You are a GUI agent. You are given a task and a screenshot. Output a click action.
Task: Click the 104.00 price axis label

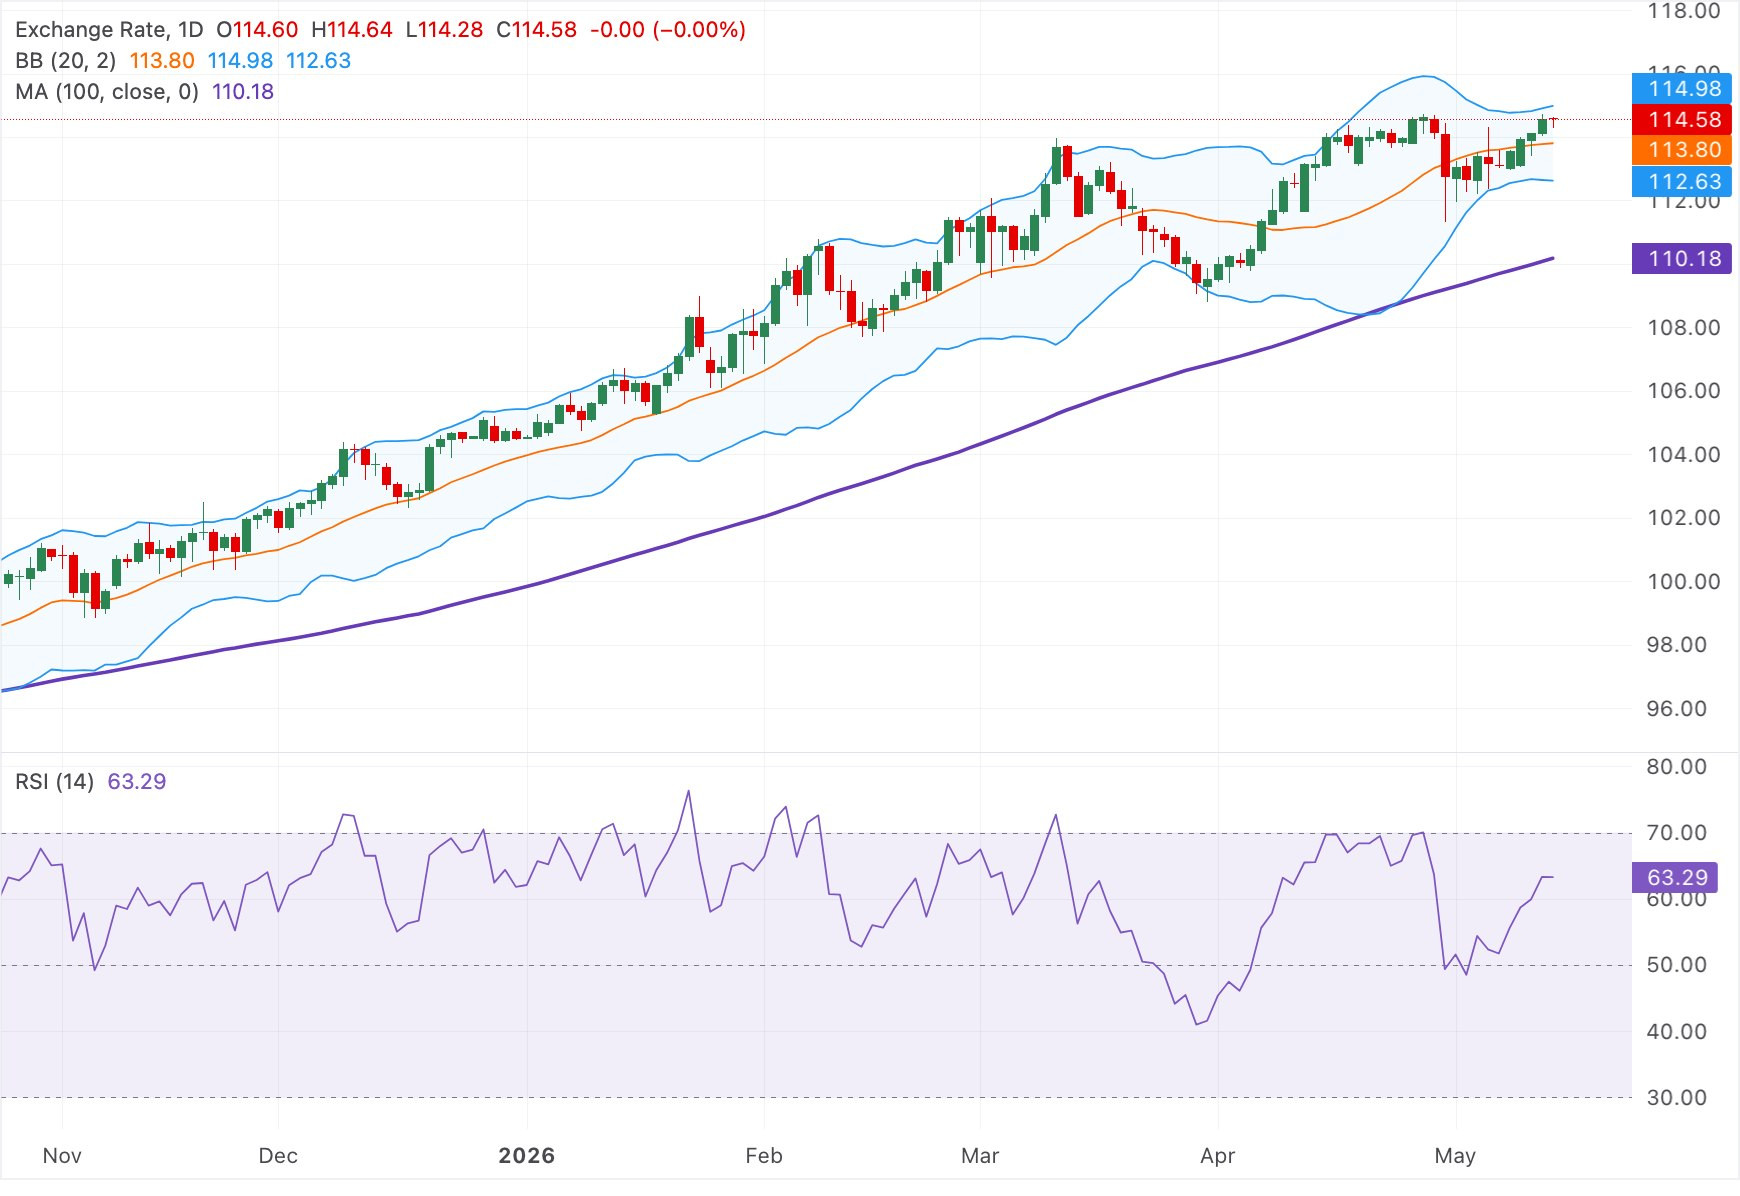point(1684,455)
